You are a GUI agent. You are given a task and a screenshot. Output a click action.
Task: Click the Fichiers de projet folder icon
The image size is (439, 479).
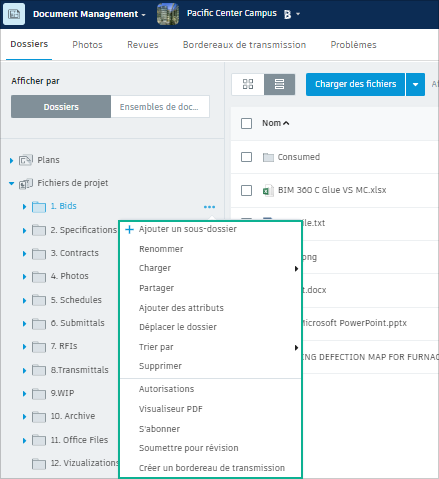pos(26,184)
